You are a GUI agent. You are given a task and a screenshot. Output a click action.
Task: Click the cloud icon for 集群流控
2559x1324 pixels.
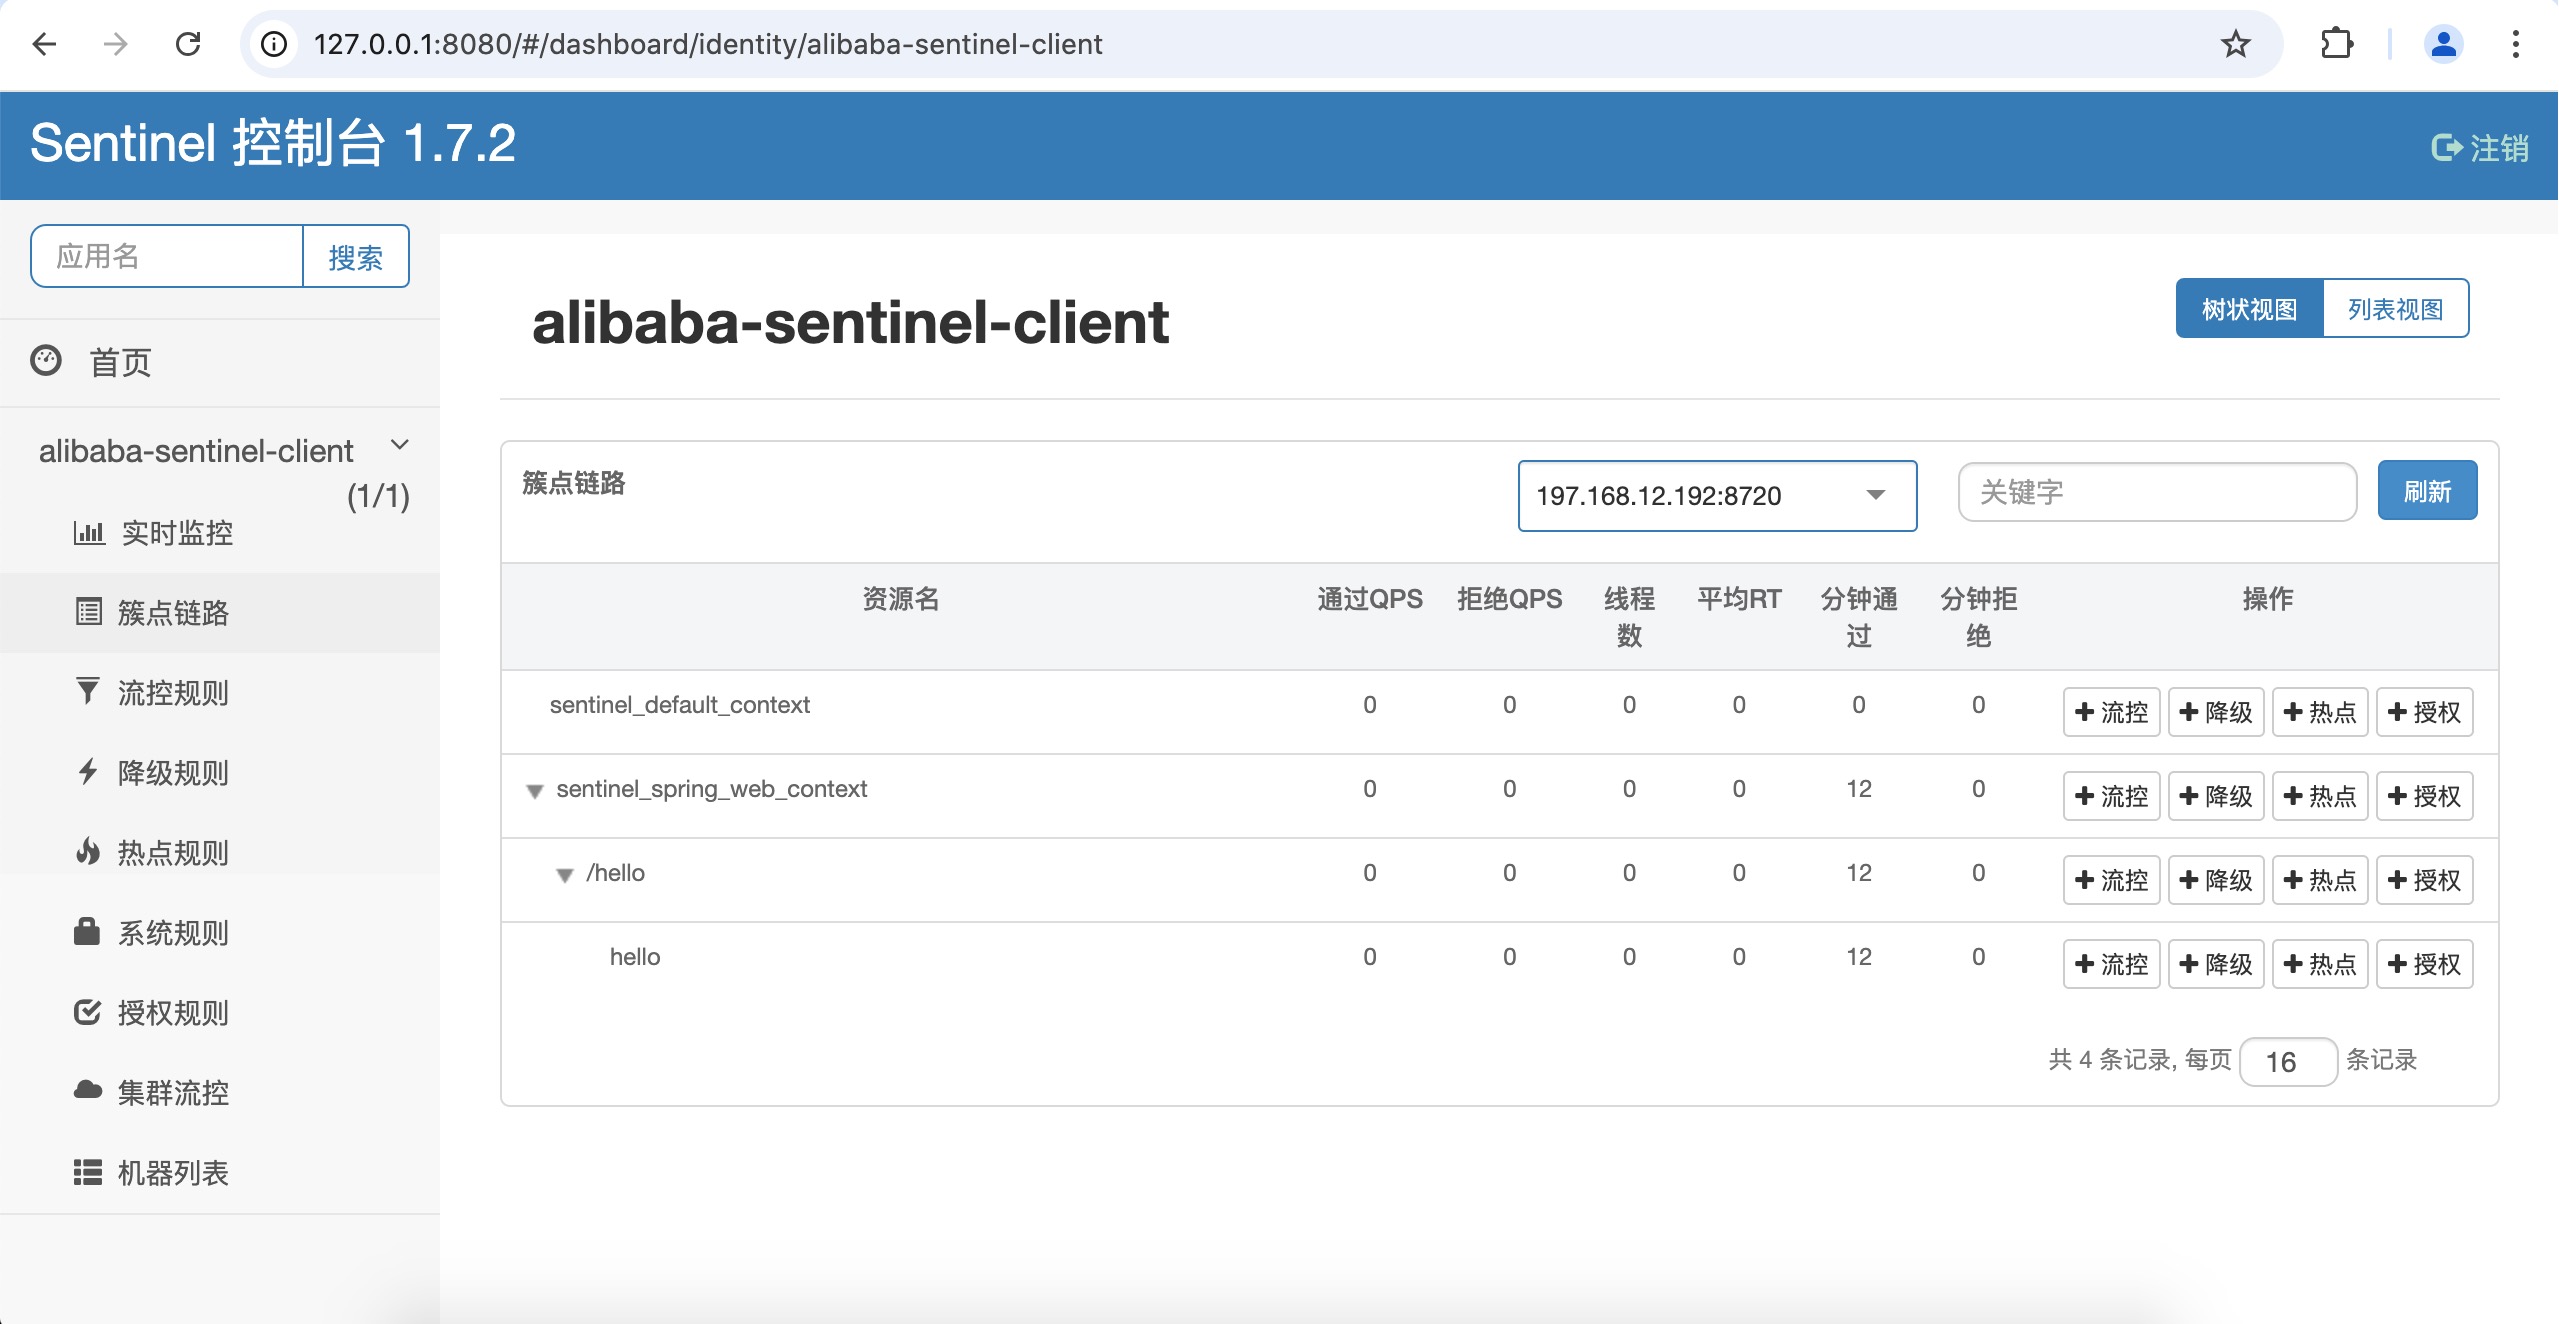tap(88, 1090)
